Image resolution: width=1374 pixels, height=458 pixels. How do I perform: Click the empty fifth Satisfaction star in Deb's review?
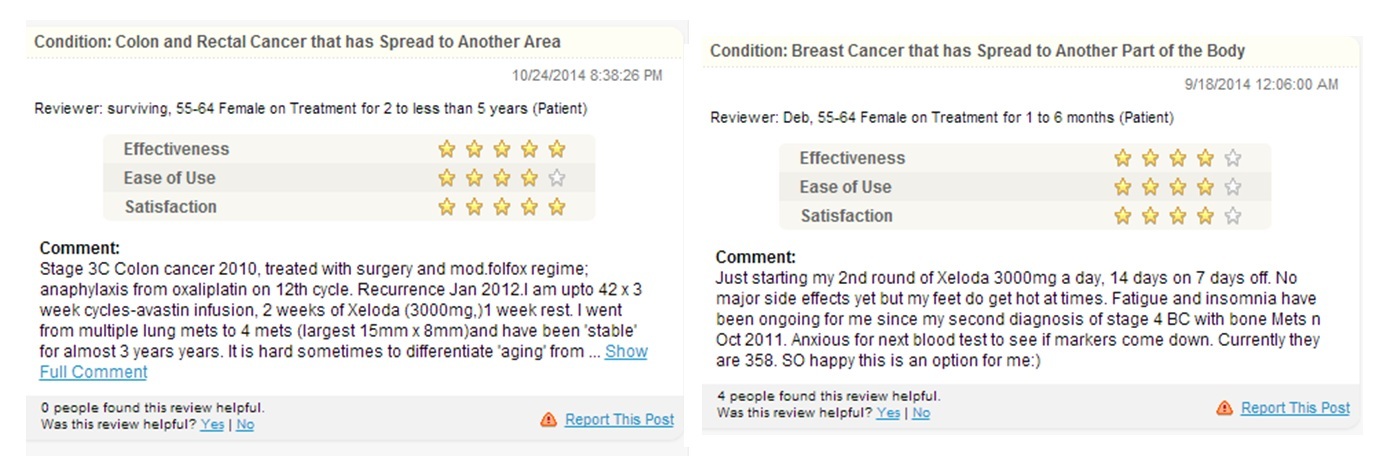[1233, 216]
